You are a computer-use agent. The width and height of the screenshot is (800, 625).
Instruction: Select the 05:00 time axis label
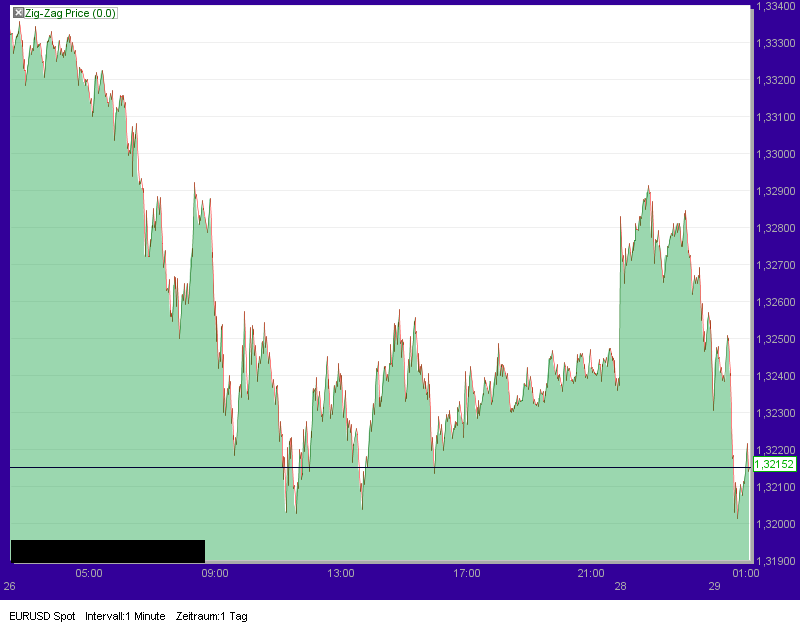pos(89,573)
